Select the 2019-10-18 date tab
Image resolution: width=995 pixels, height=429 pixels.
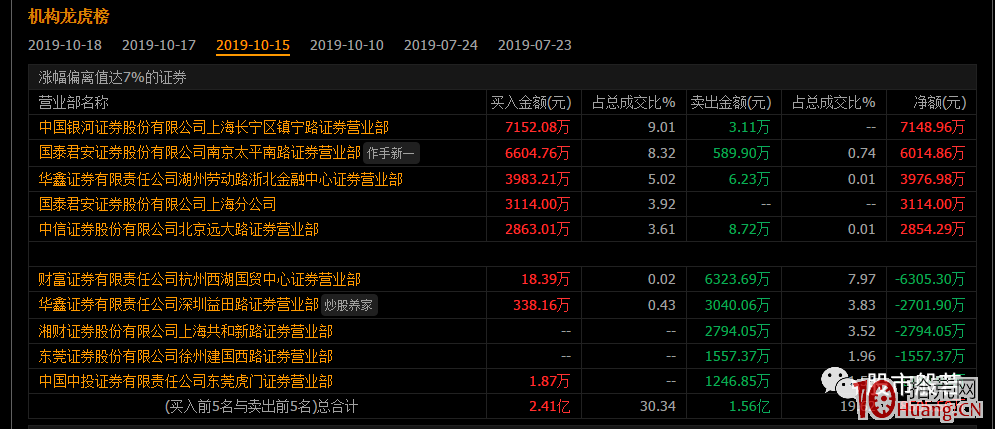point(65,46)
